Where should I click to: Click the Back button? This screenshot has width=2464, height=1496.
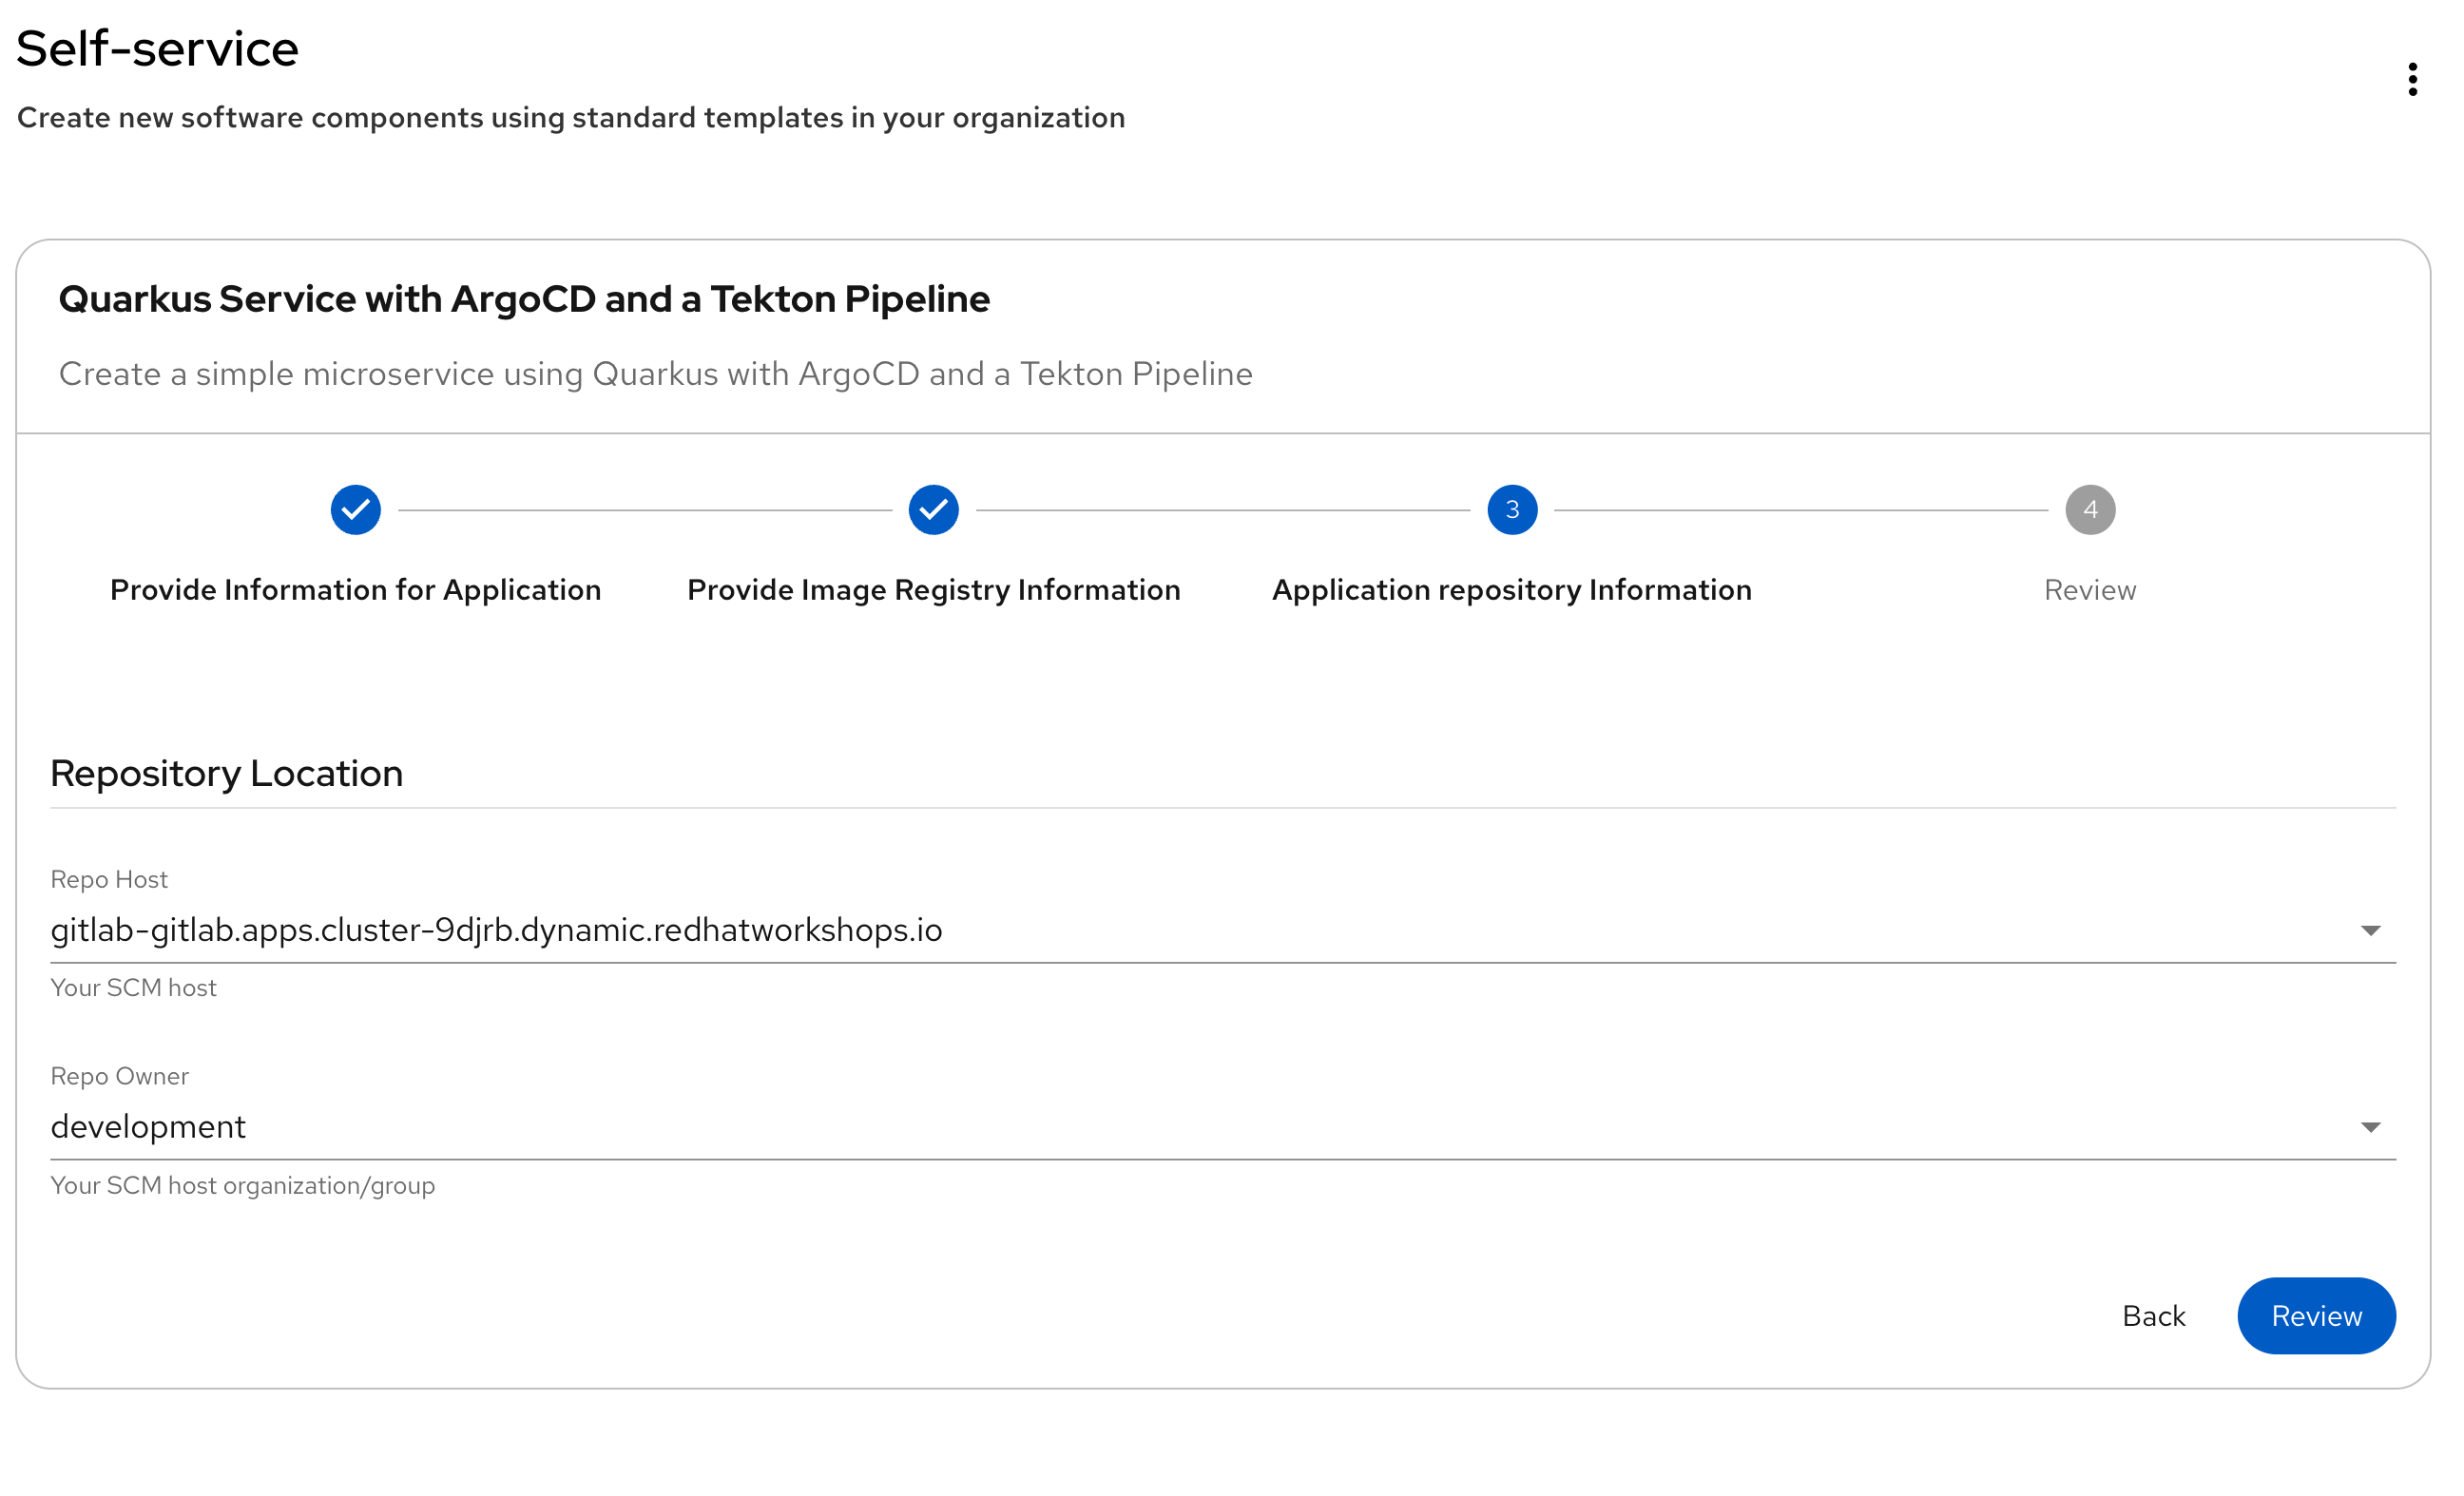pyautogui.click(x=2153, y=1315)
